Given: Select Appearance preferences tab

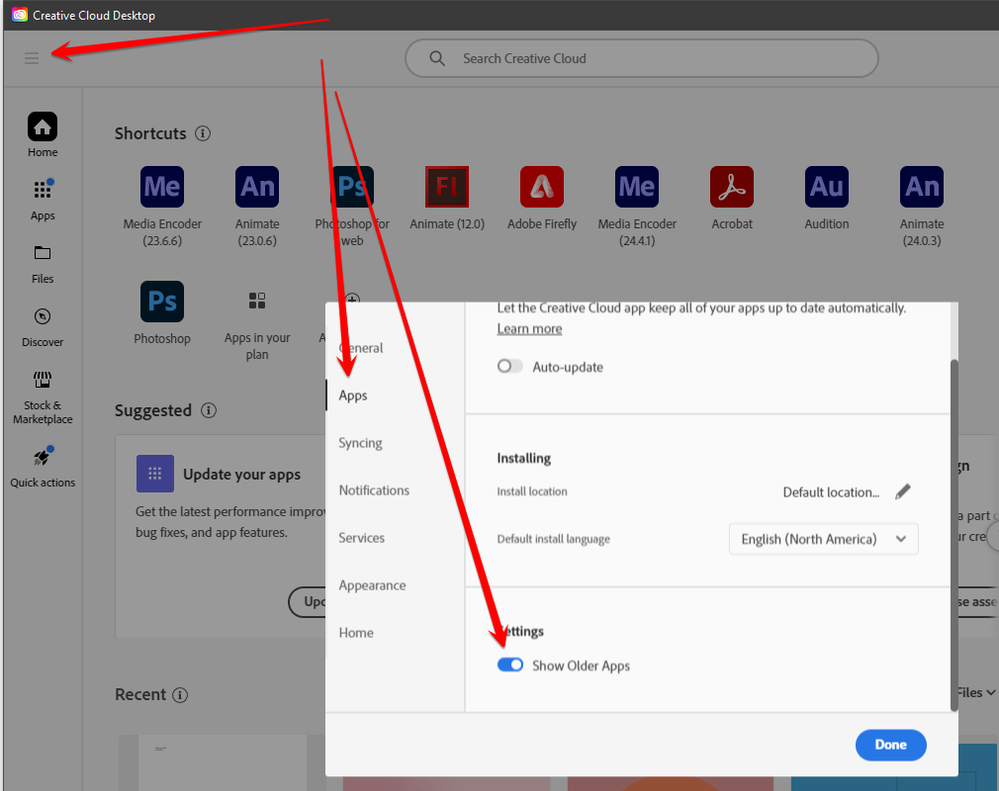Looking at the screenshot, I should (x=372, y=585).
